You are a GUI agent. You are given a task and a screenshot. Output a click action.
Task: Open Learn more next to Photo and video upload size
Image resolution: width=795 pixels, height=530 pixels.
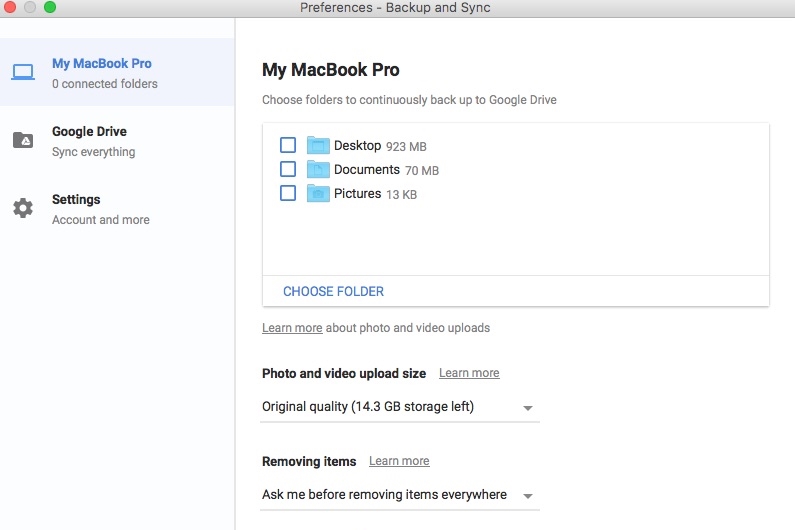469,373
